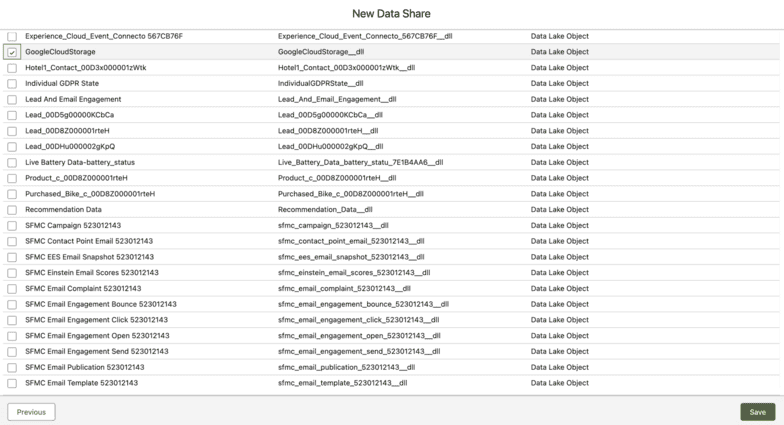
Task: Check the Purchased_Bike_c row checkbox
Action: (12, 194)
